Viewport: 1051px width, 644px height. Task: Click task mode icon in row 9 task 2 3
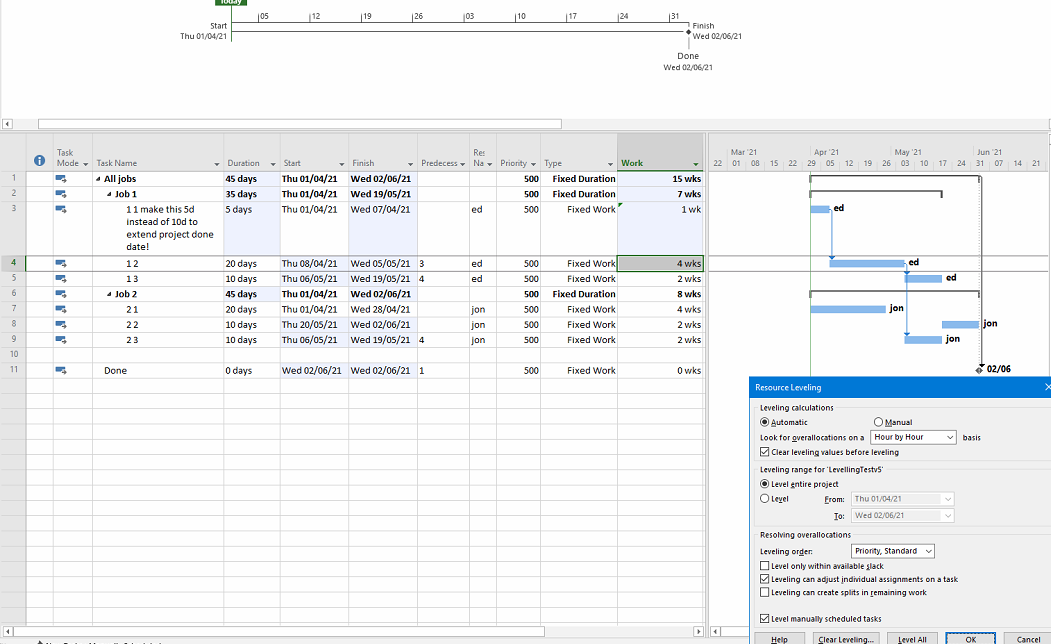coord(61,340)
